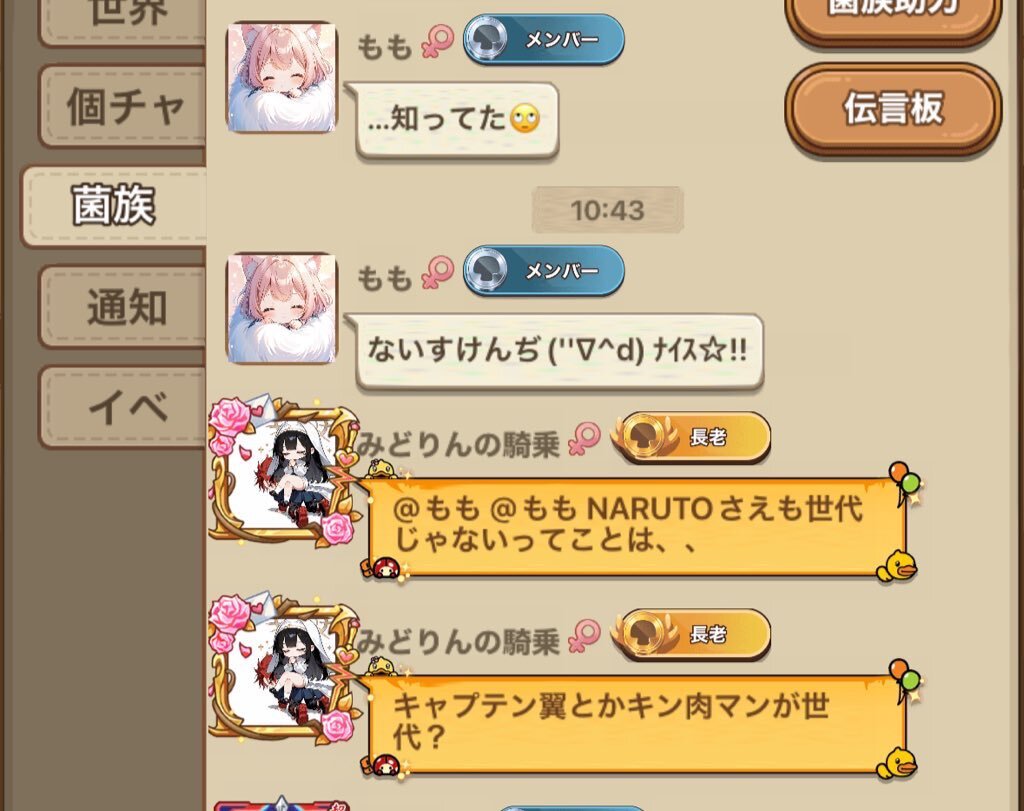This screenshot has height=811, width=1024.
Task: Open the 伝言板 message board button
Action: 893,108
